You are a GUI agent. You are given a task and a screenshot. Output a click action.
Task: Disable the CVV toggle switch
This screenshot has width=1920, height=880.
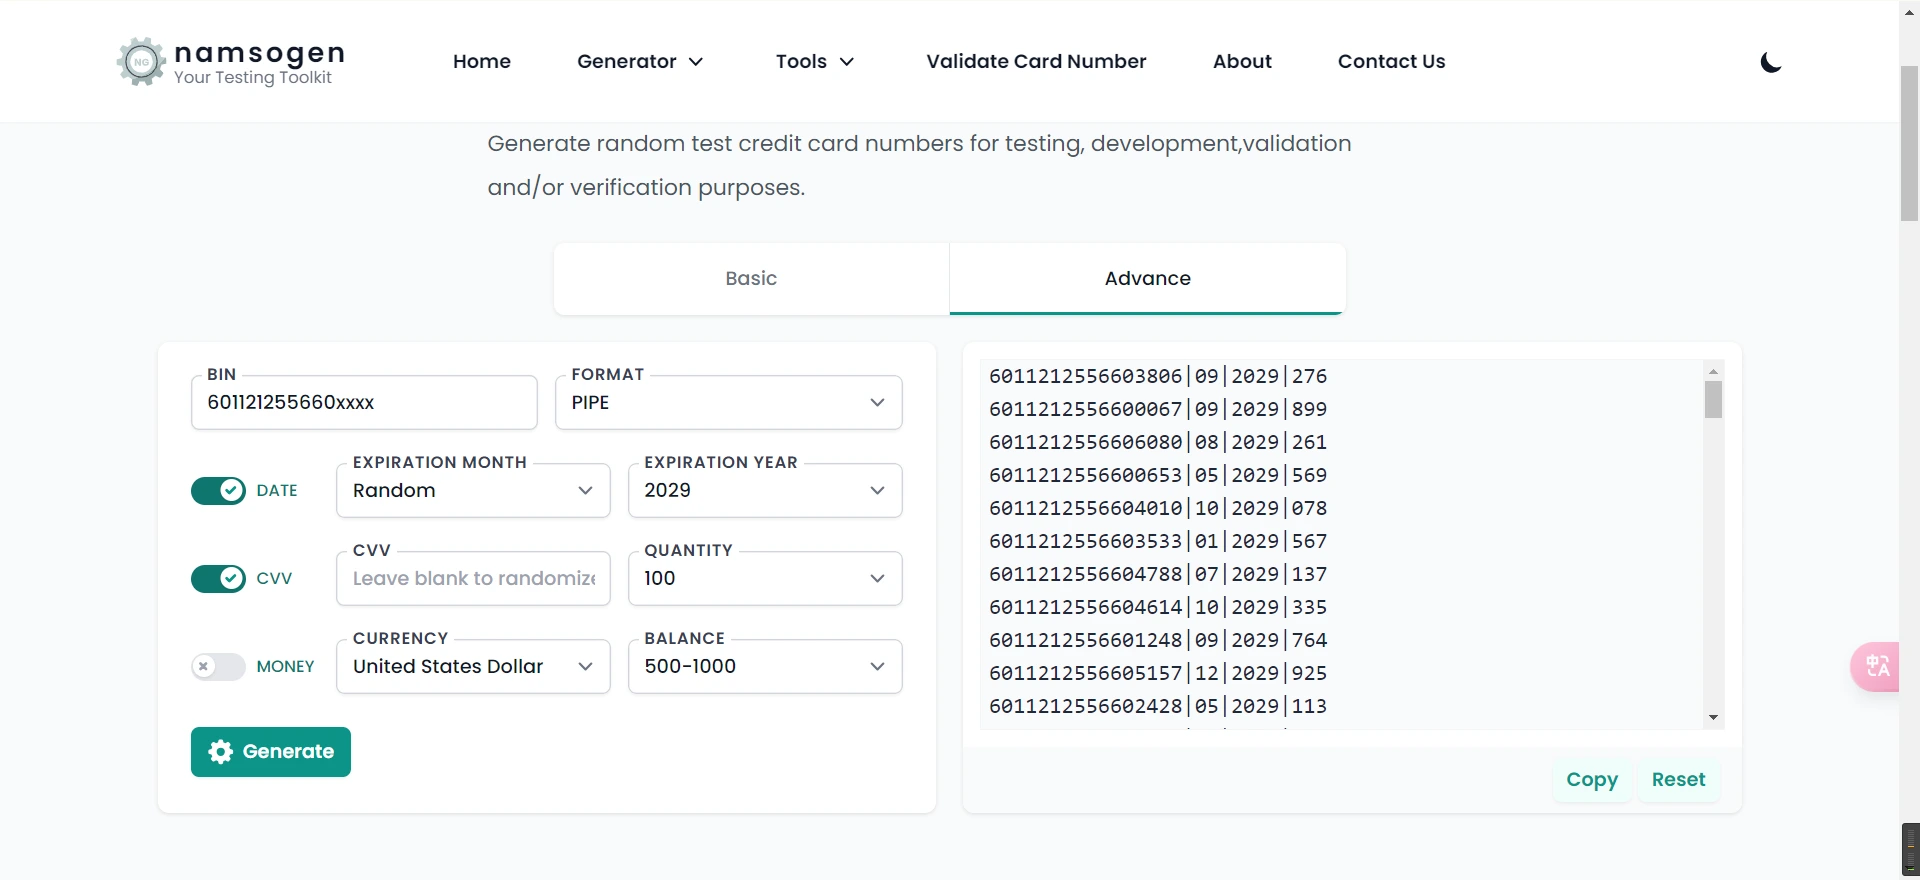click(218, 579)
